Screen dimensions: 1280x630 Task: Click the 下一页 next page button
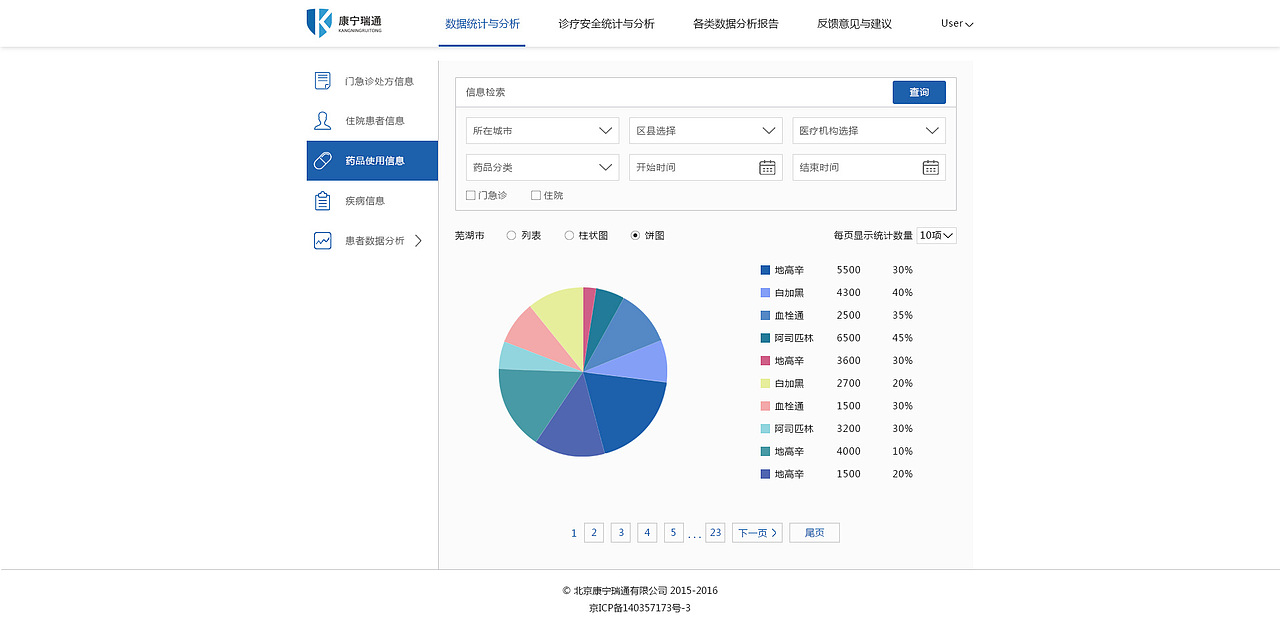[x=757, y=533]
